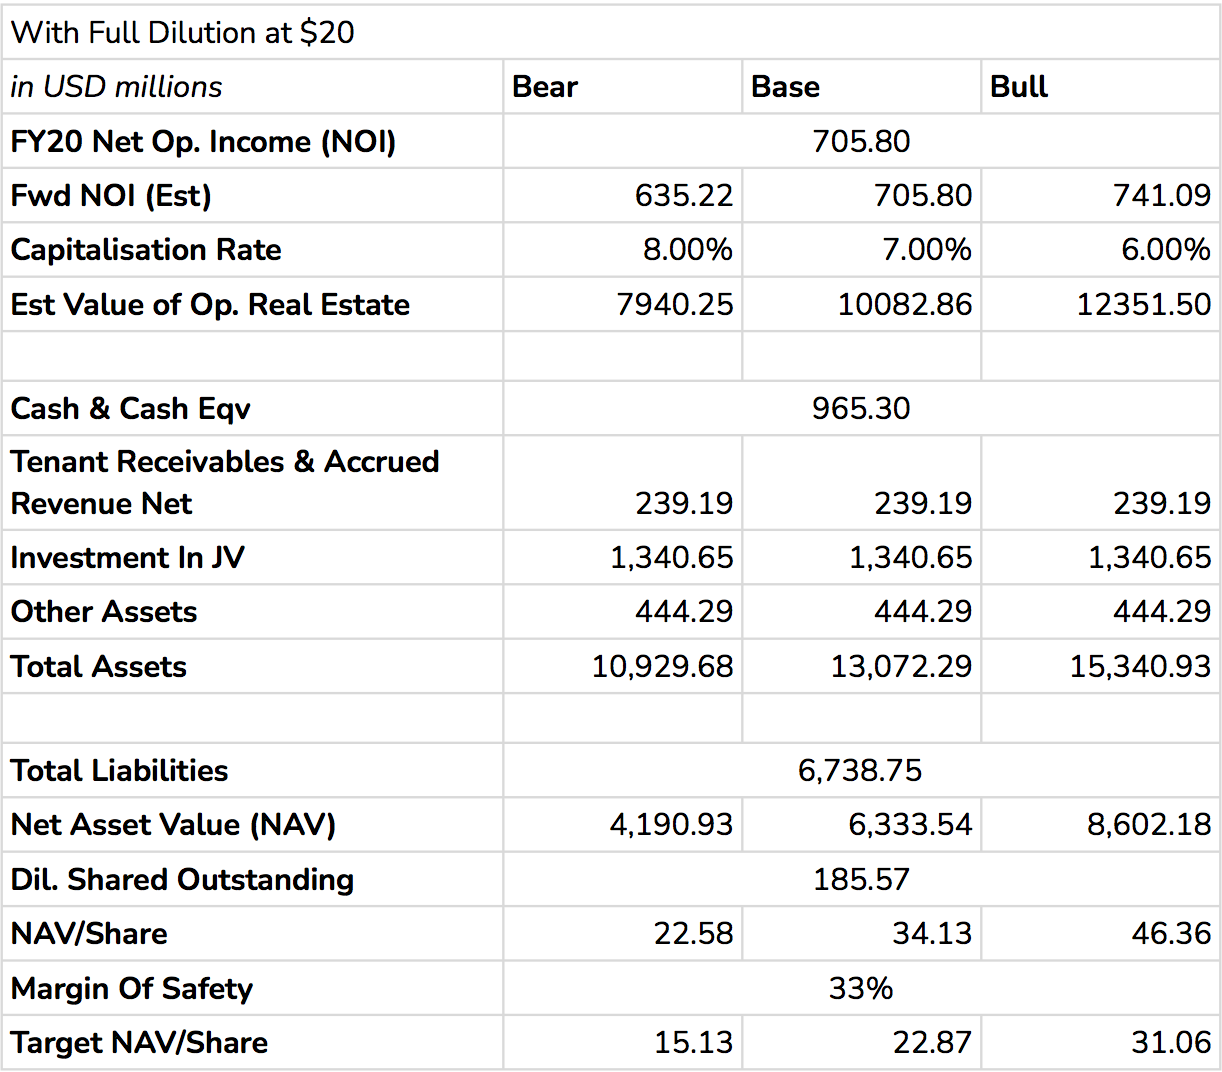Select Bear target NAV/Share 15.13
Viewport: 1222px width, 1072px height.
coord(622,1042)
